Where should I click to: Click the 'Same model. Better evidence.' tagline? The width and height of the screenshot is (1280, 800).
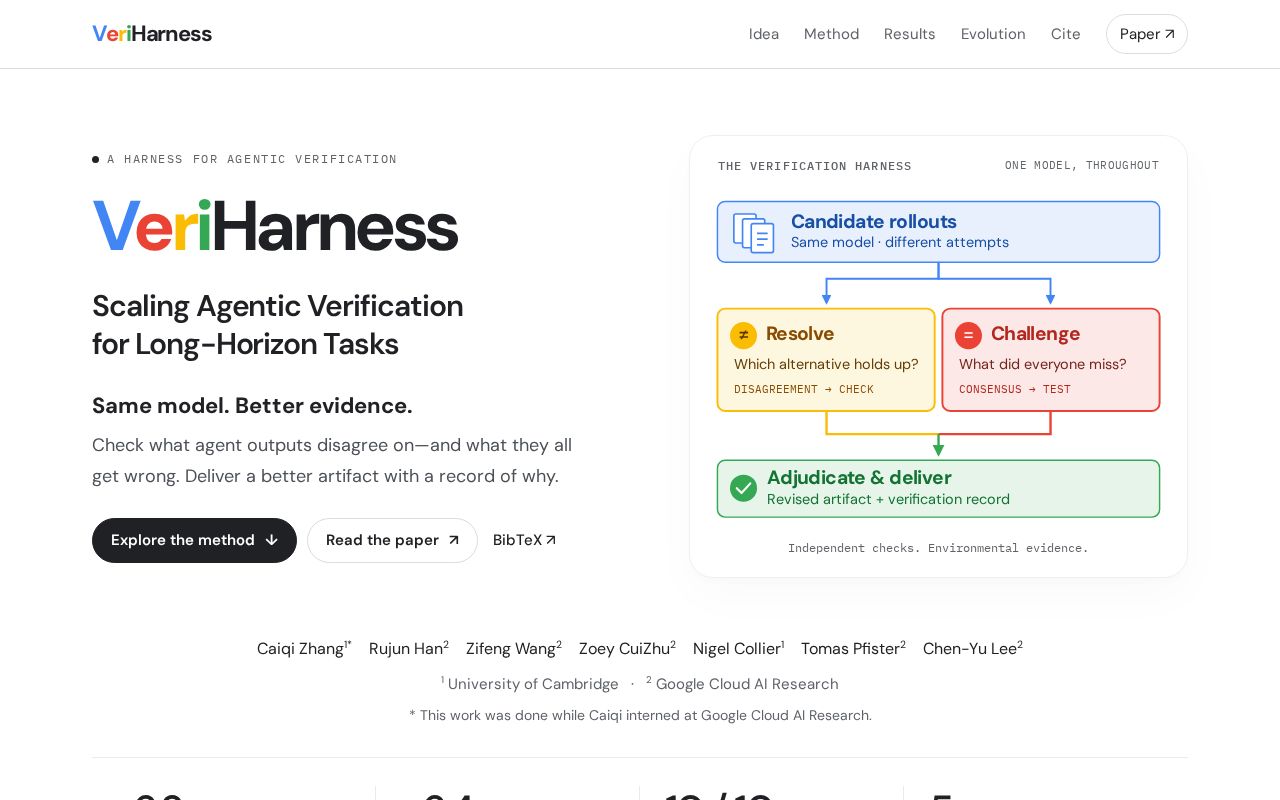pyautogui.click(x=252, y=405)
